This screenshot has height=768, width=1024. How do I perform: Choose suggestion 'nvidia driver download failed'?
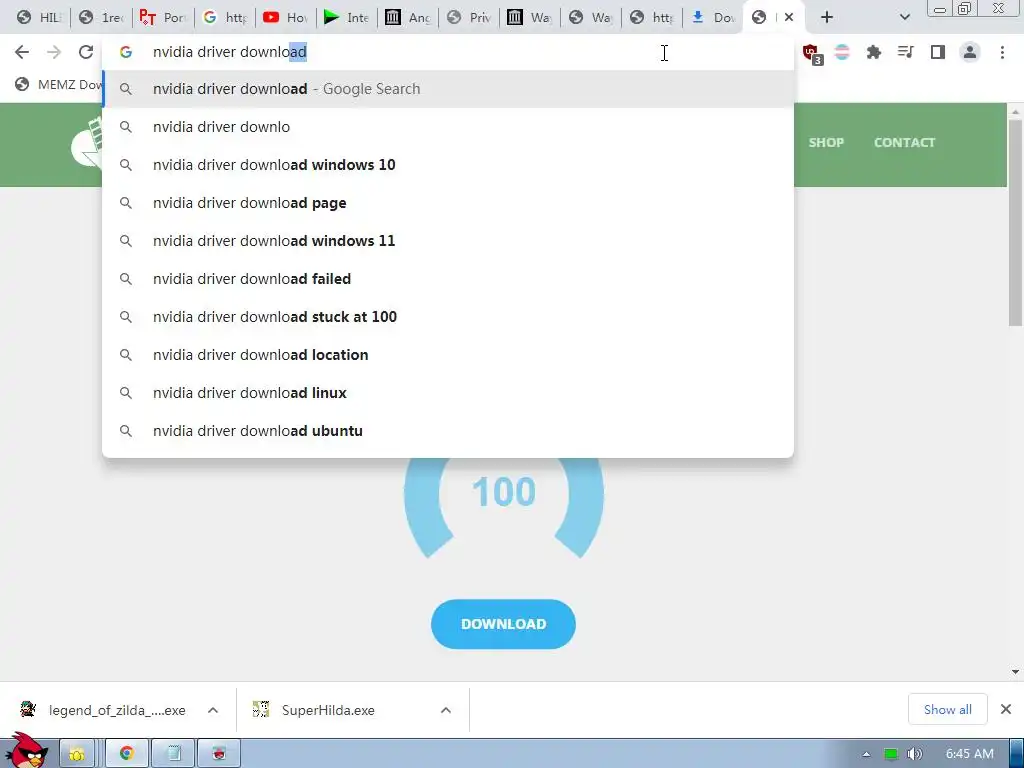coord(448,279)
